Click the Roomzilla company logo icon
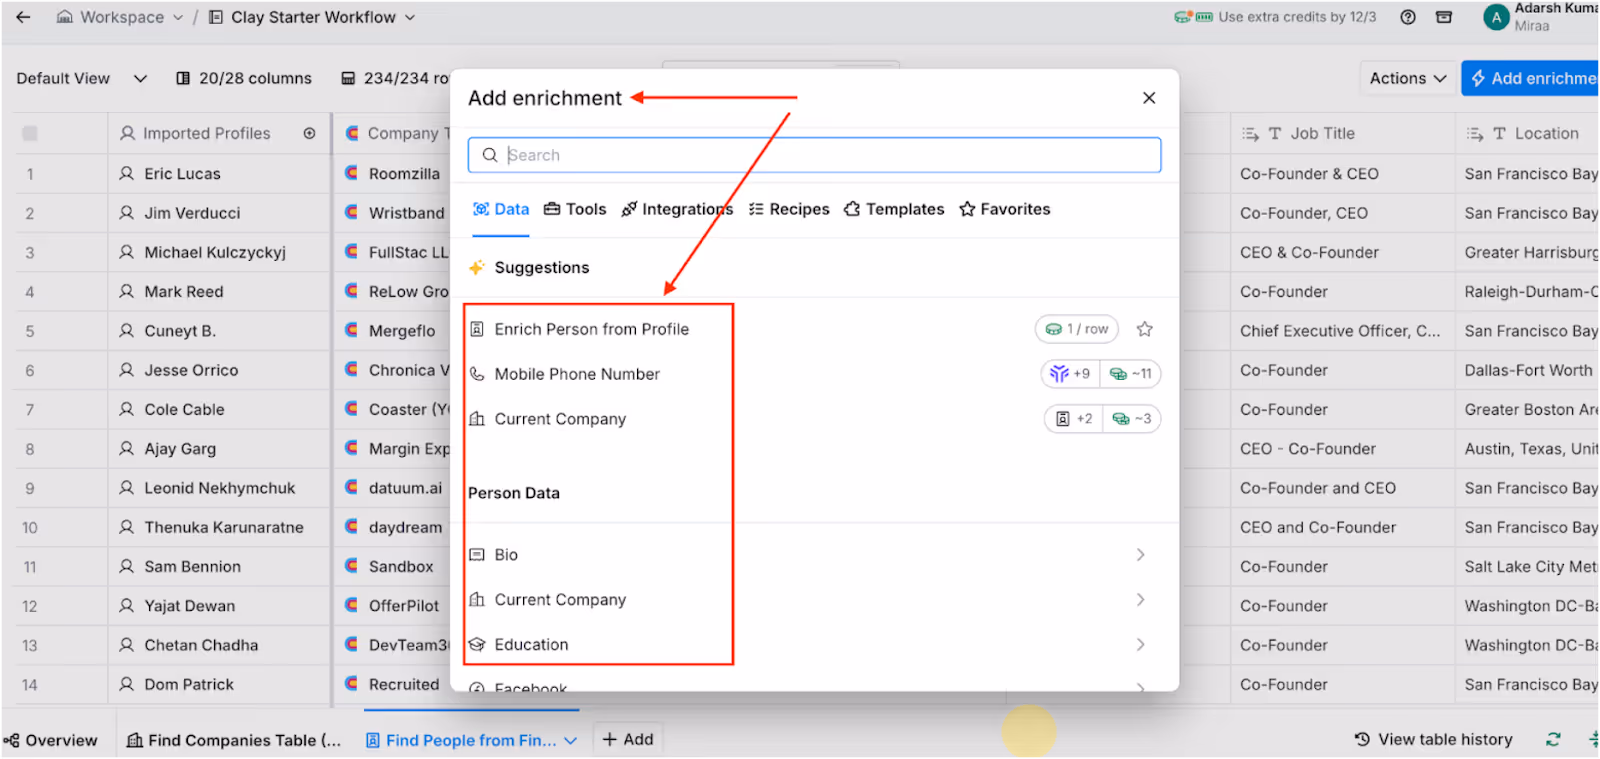The image size is (1600, 759). click(x=352, y=173)
